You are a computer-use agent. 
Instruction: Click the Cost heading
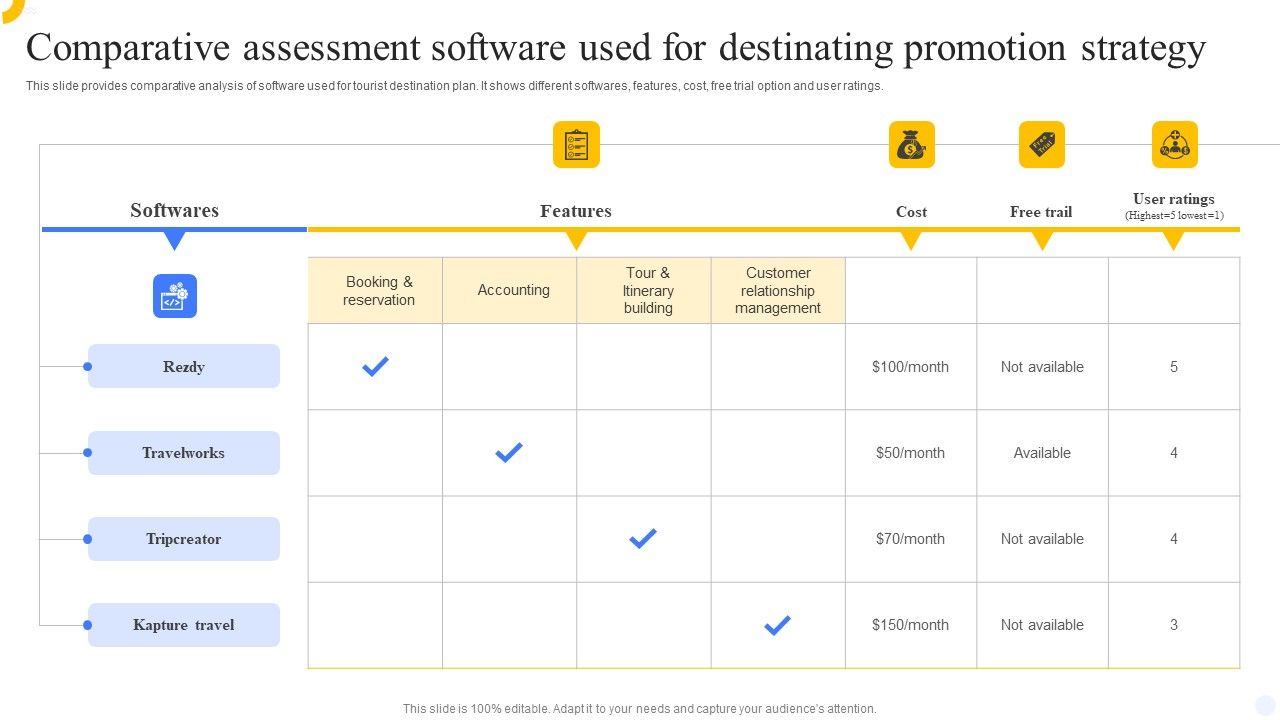pos(911,212)
